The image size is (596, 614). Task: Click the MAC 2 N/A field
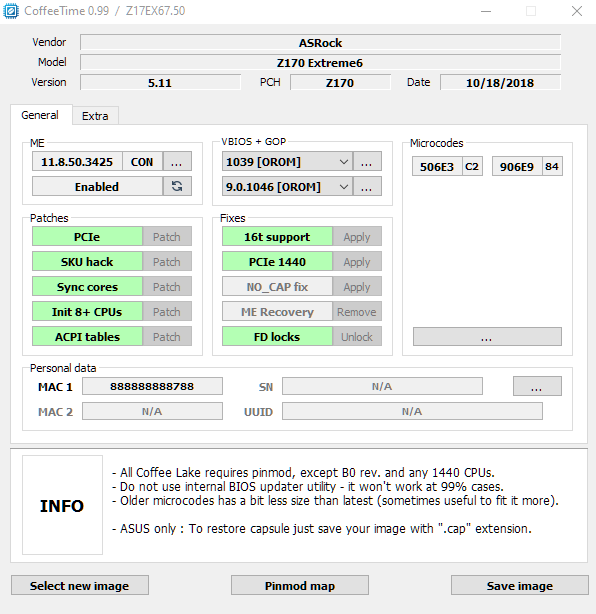152,412
